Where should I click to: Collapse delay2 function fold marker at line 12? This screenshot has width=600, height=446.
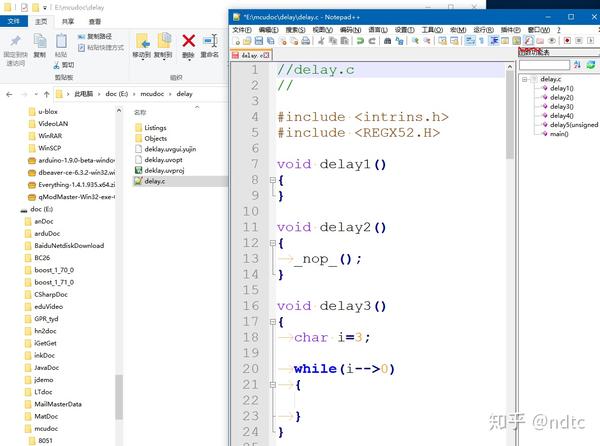point(272,243)
